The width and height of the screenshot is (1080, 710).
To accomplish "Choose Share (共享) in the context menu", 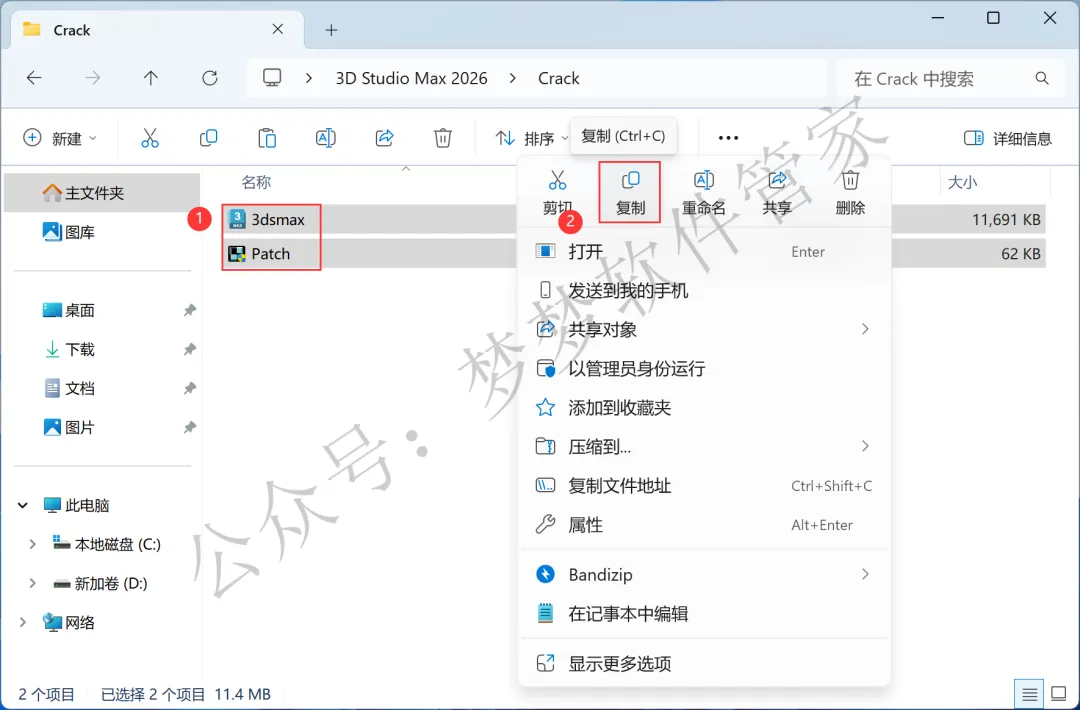I will (x=777, y=191).
